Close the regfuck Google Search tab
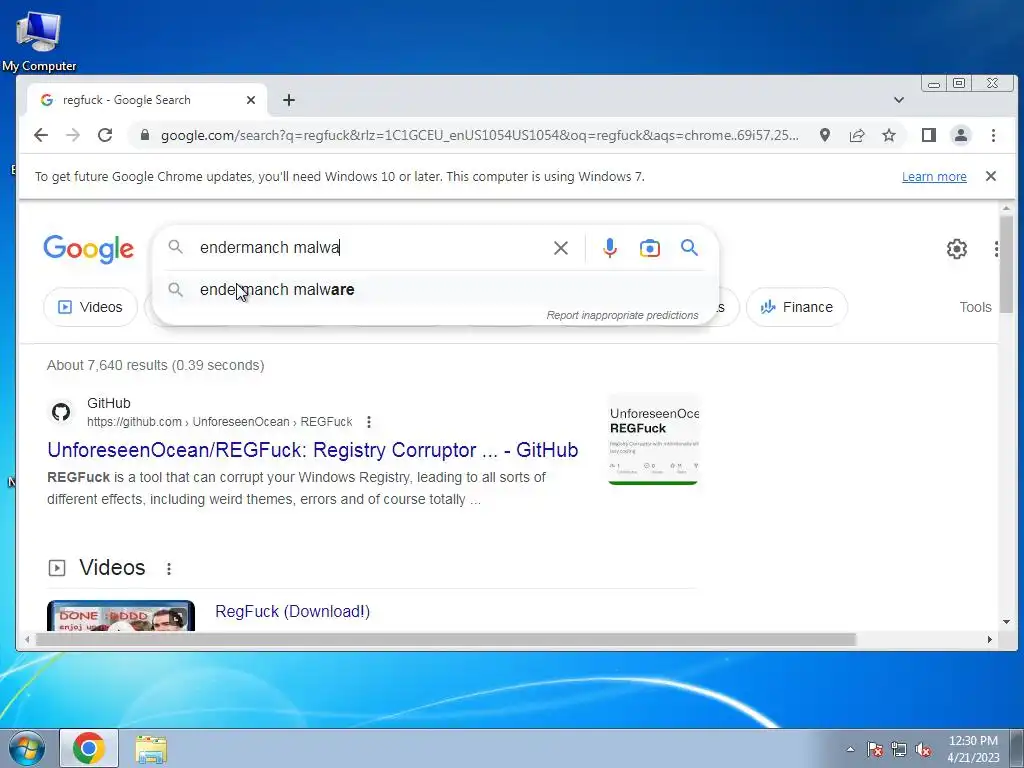The height and width of the screenshot is (768, 1024). (251, 100)
